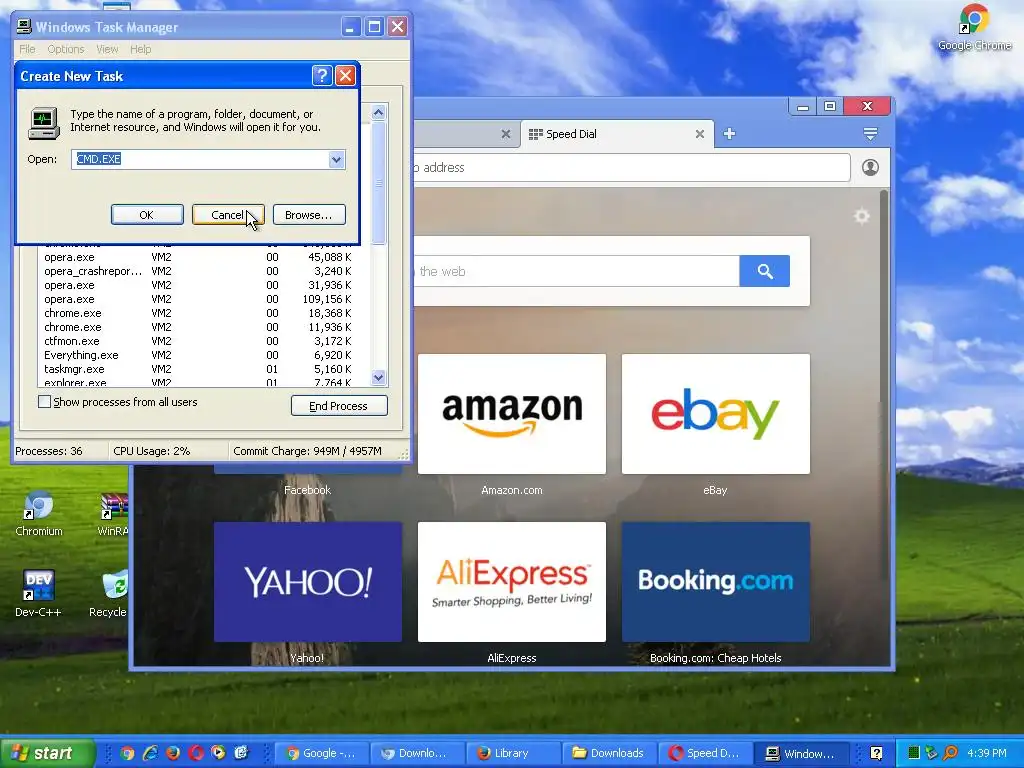Open the AliExpress speed dial tile

click(512, 582)
